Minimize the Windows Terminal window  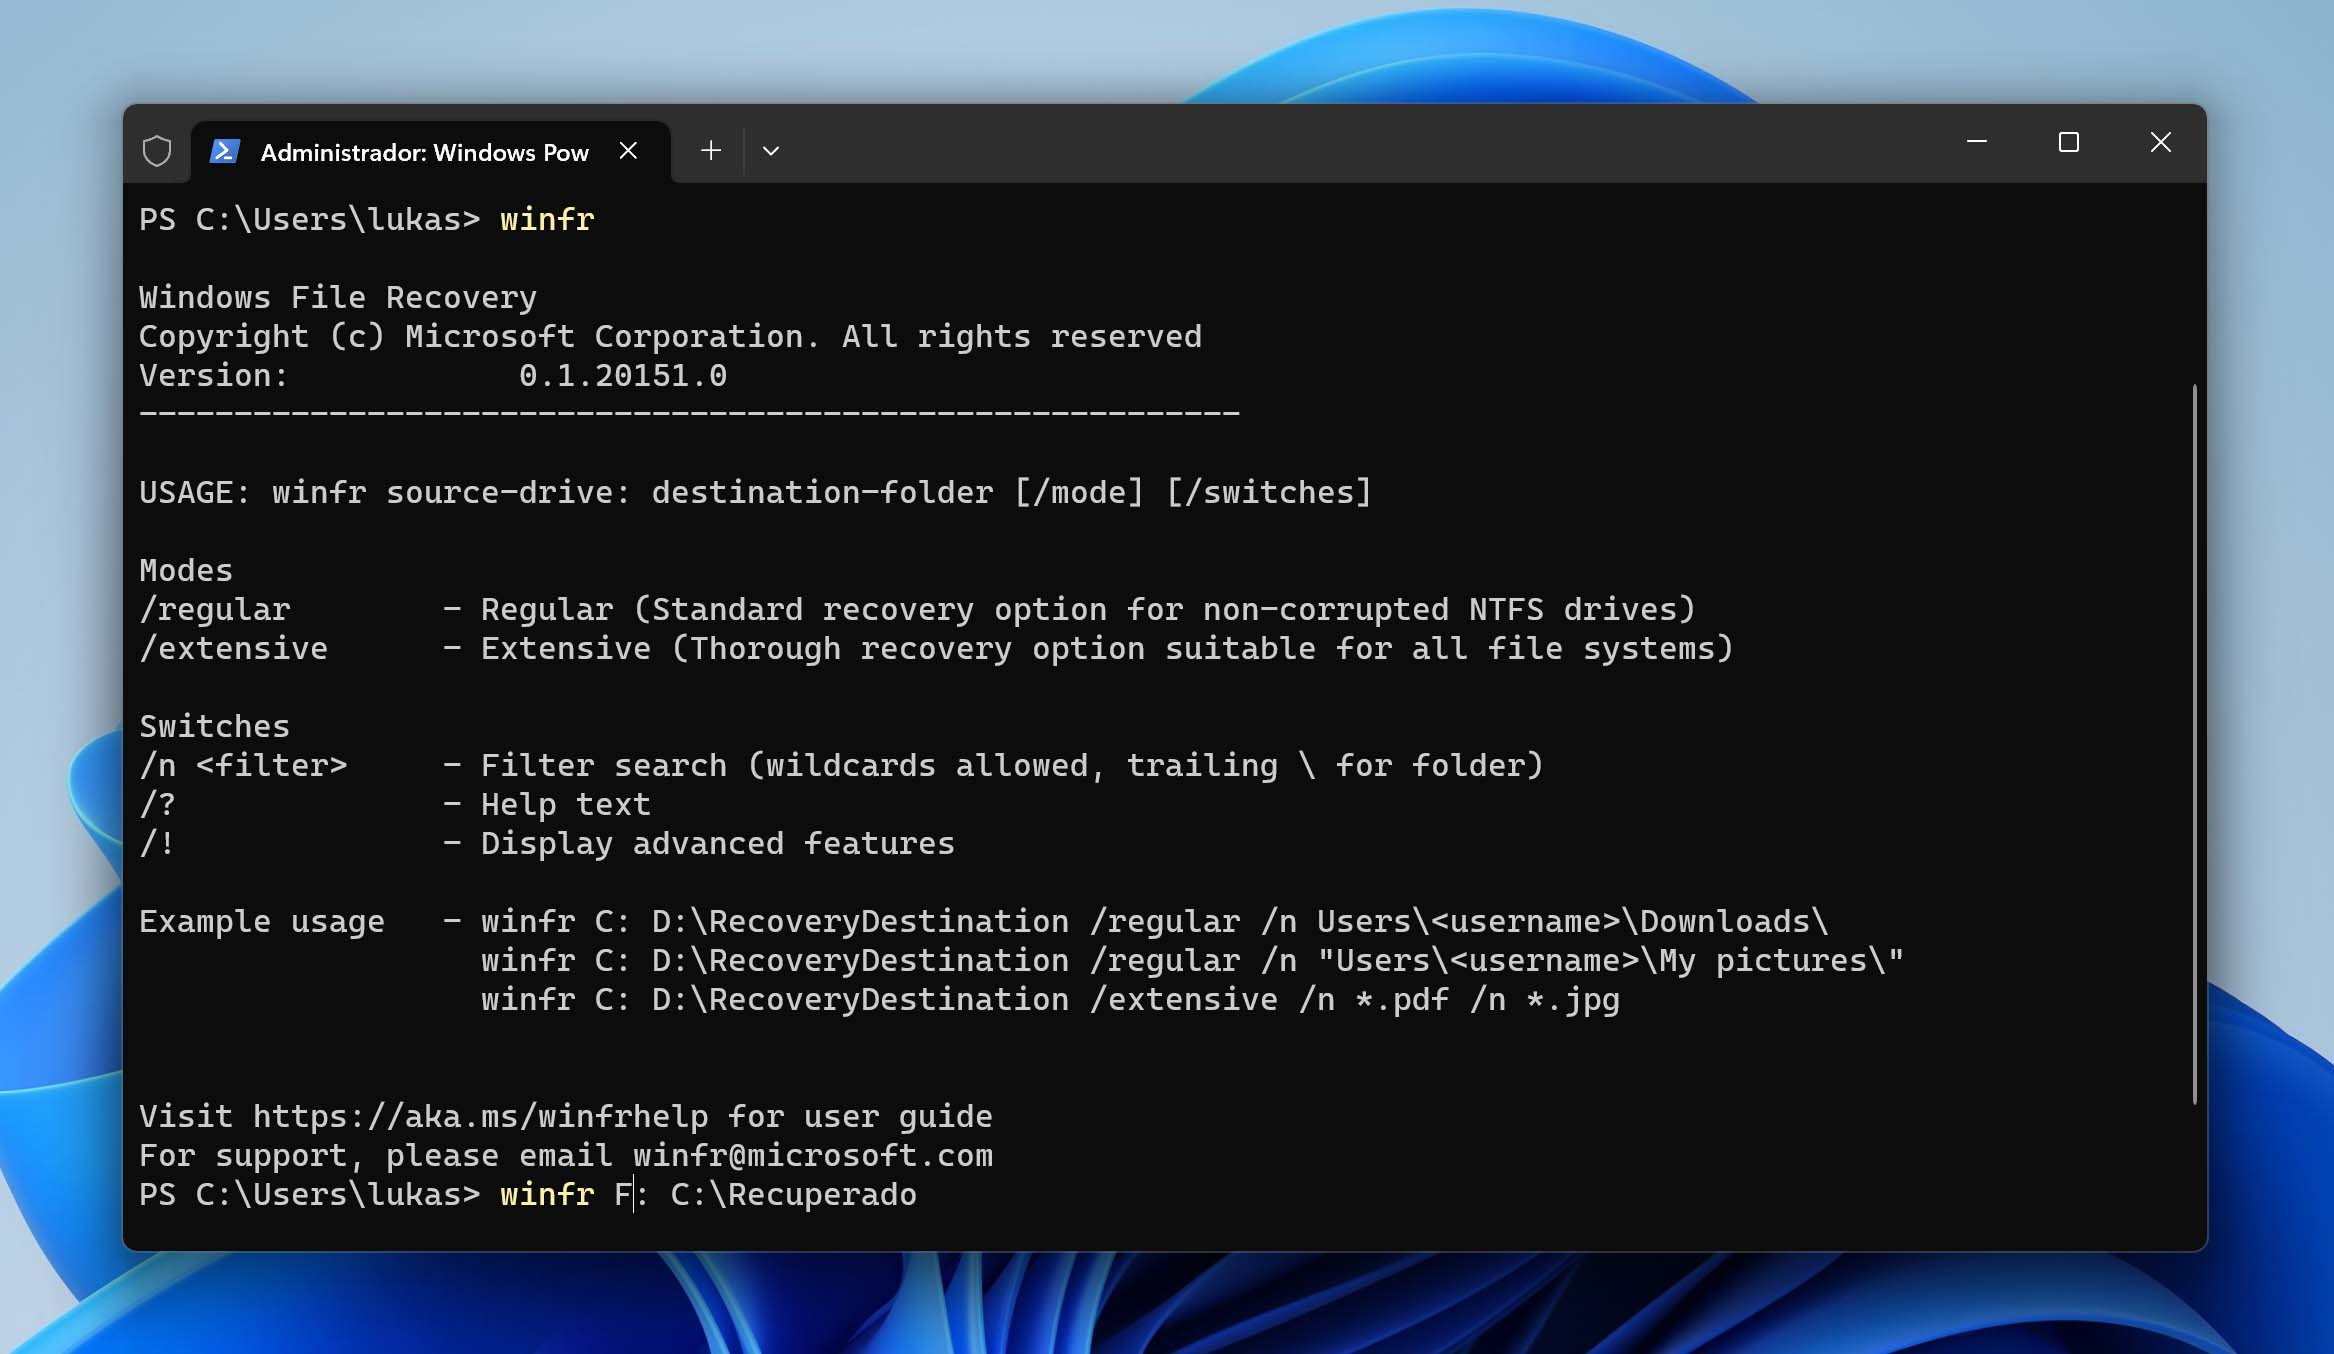point(1977,143)
